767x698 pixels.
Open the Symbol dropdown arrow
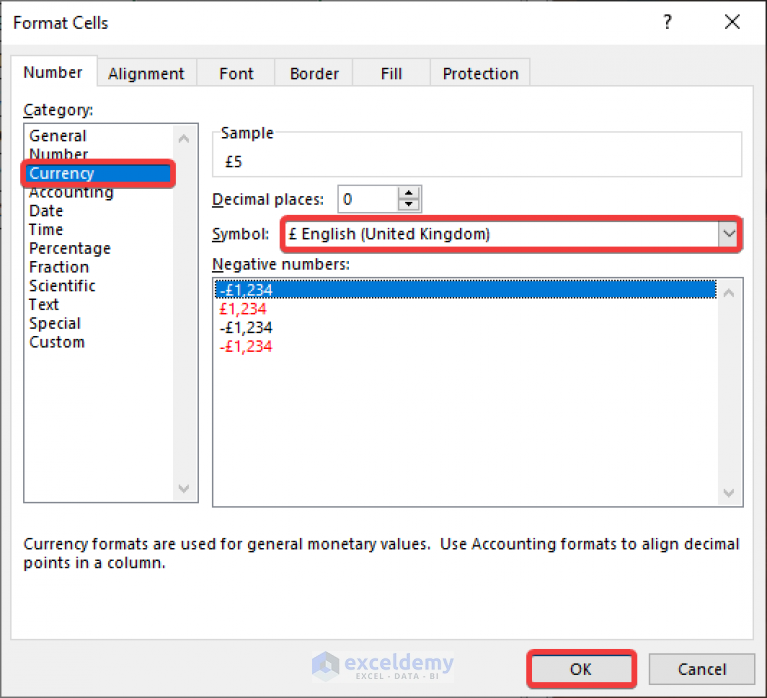click(729, 234)
